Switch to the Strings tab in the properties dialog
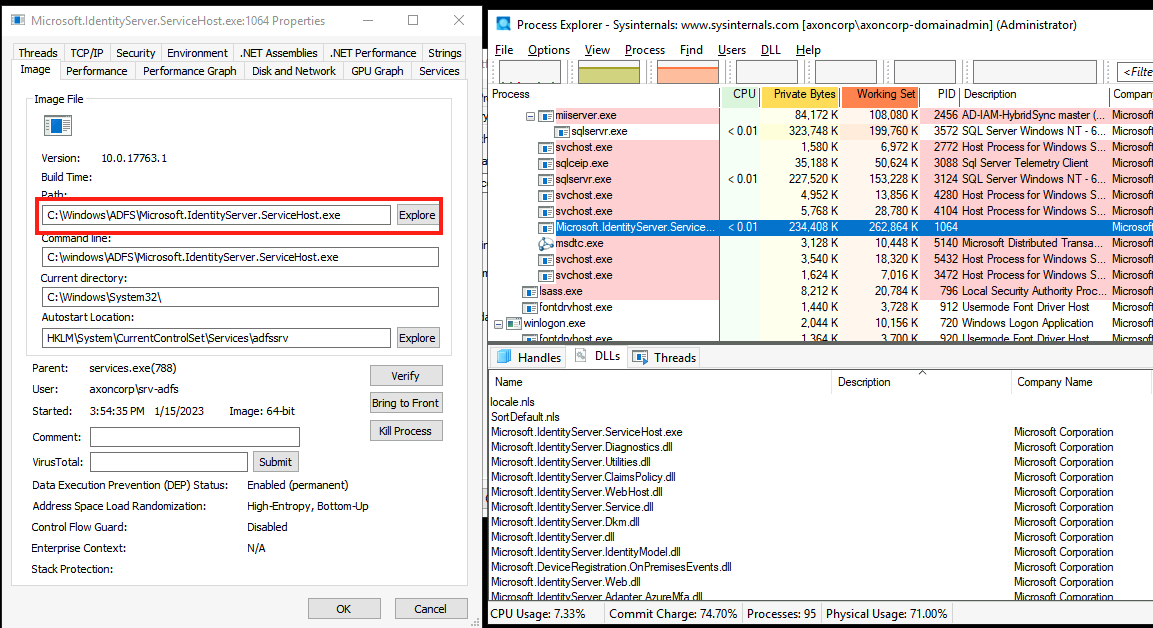The image size is (1153, 628). coord(444,52)
